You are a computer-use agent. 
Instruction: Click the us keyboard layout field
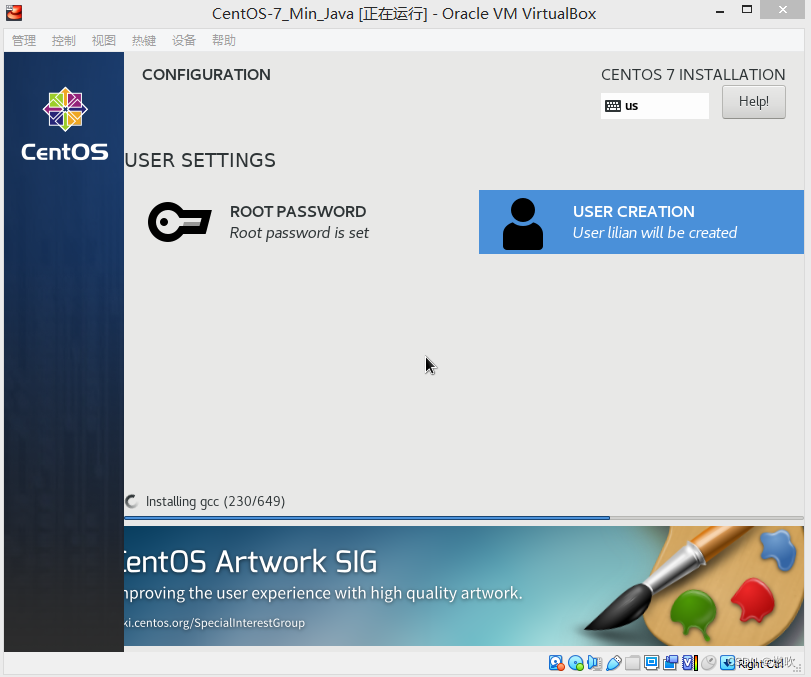(654, 106)
